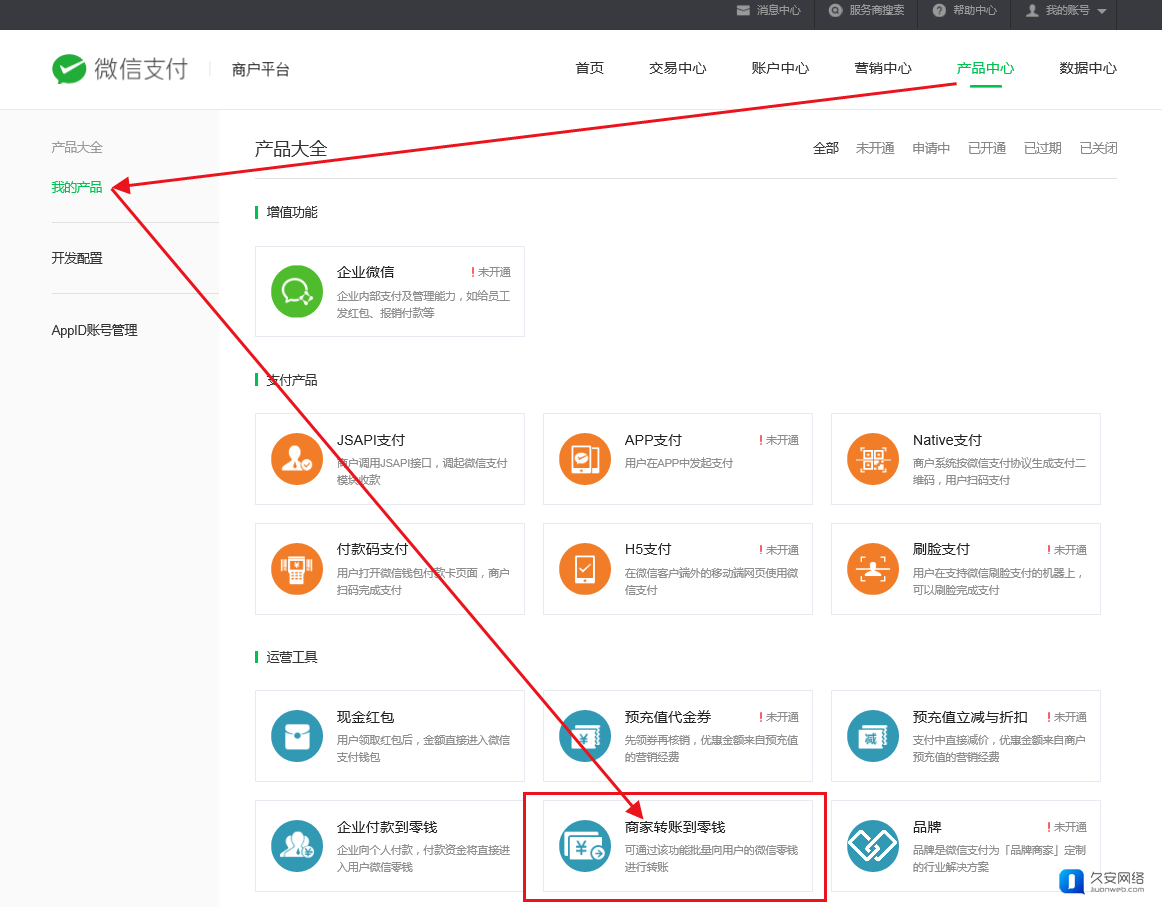Open the JSAPI支付 product title
The height and width of the screenshot is (907, 1162).
371,440
